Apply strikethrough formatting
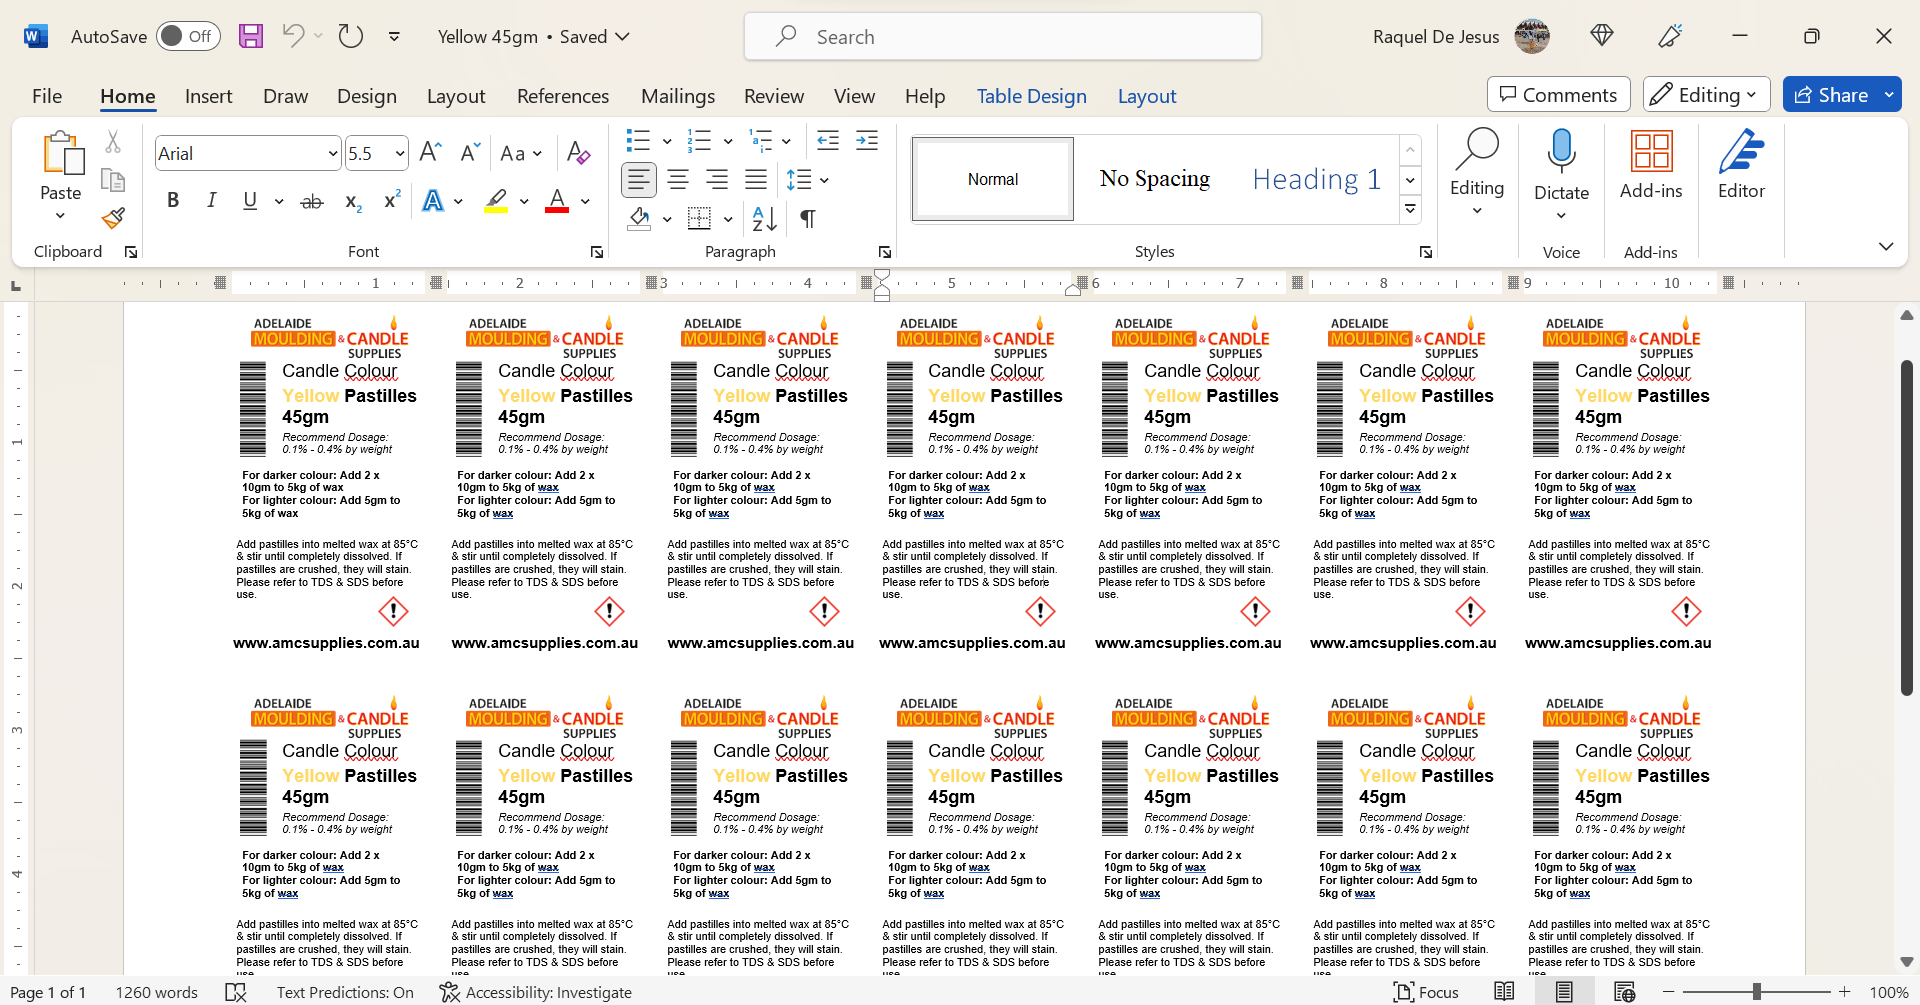 (x=312, y=201)
